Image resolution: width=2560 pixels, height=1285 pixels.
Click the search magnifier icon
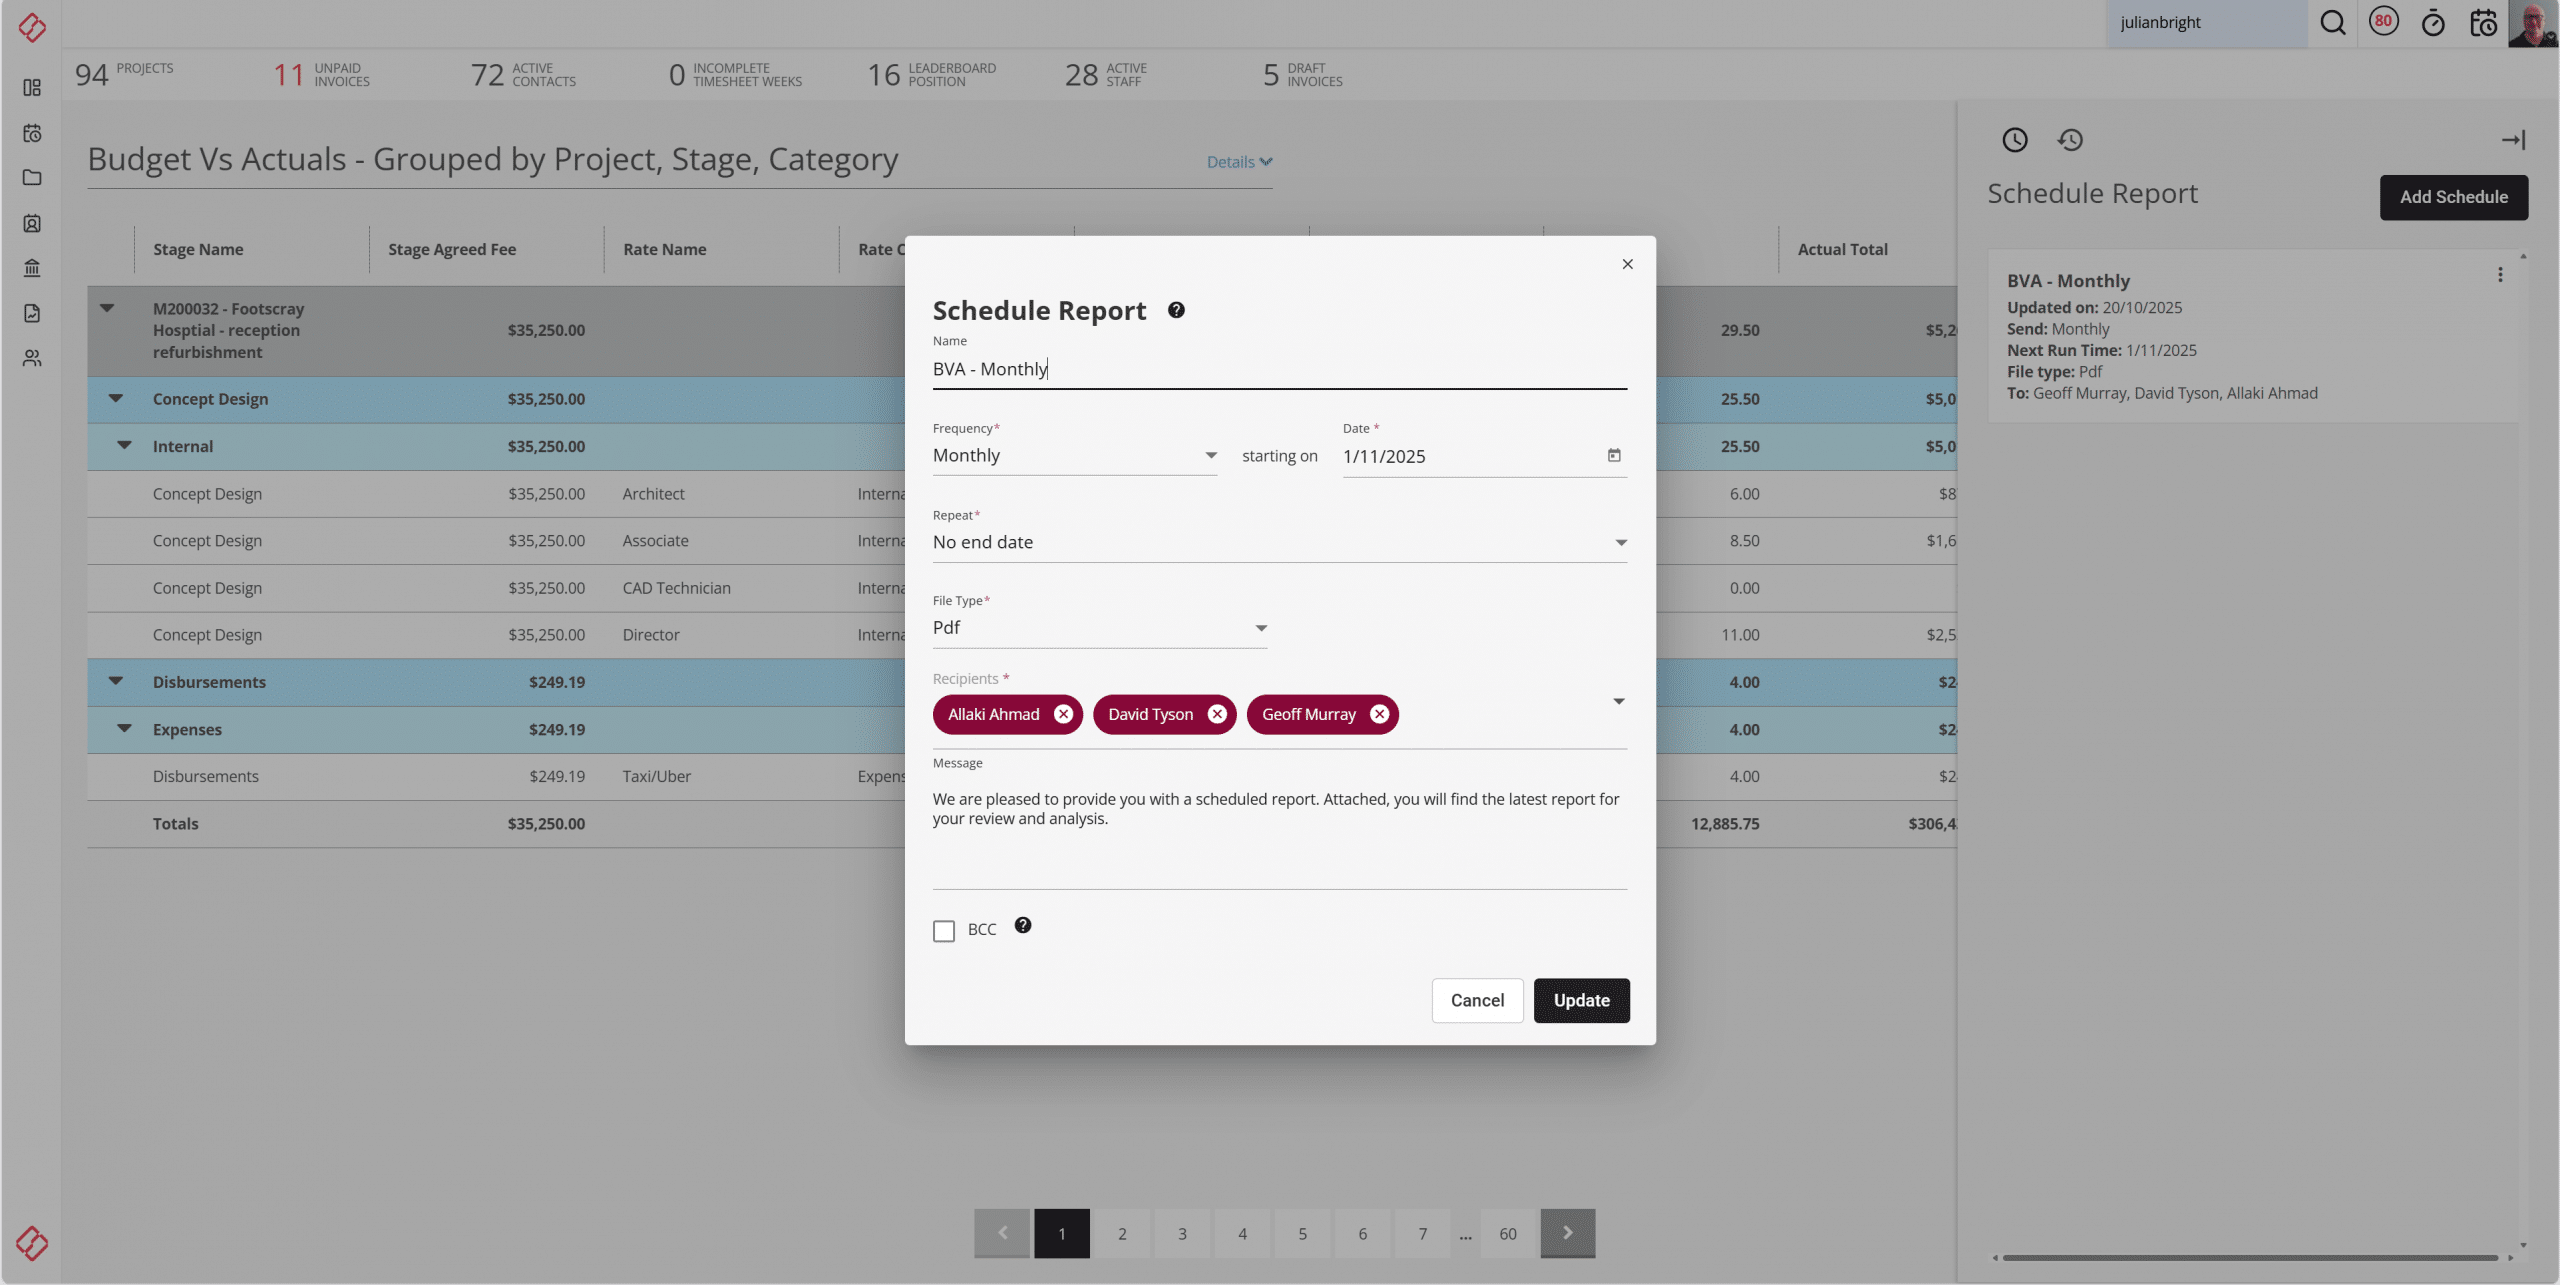click(x=2332, y=22)
